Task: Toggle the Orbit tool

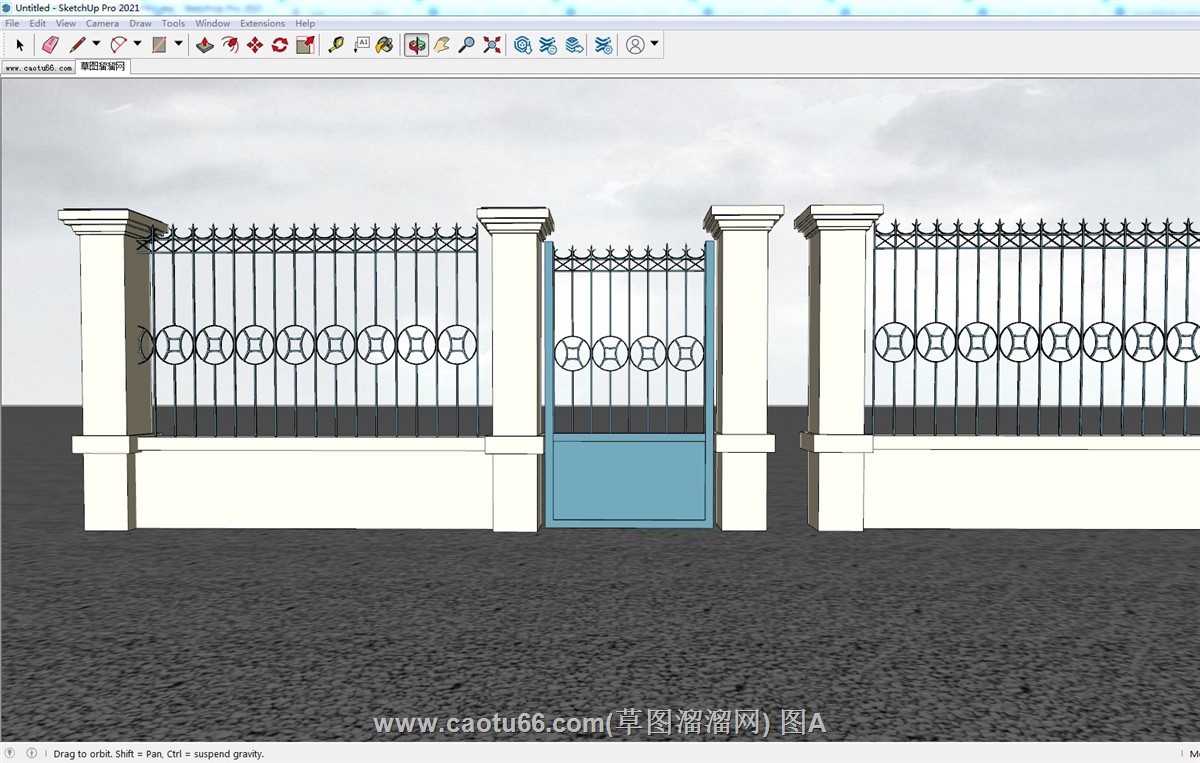Action: (417, 45)
